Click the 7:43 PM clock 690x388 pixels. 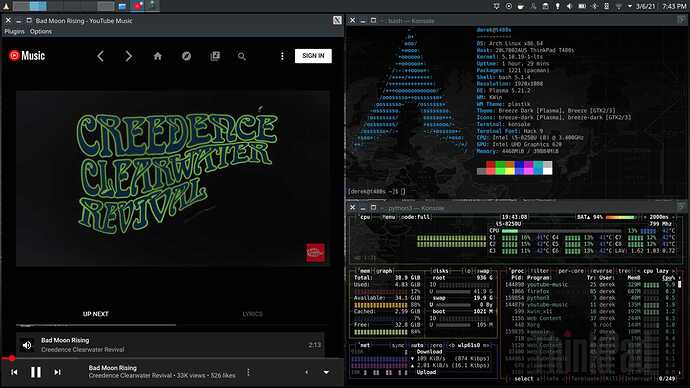click(x=674, y=6)
